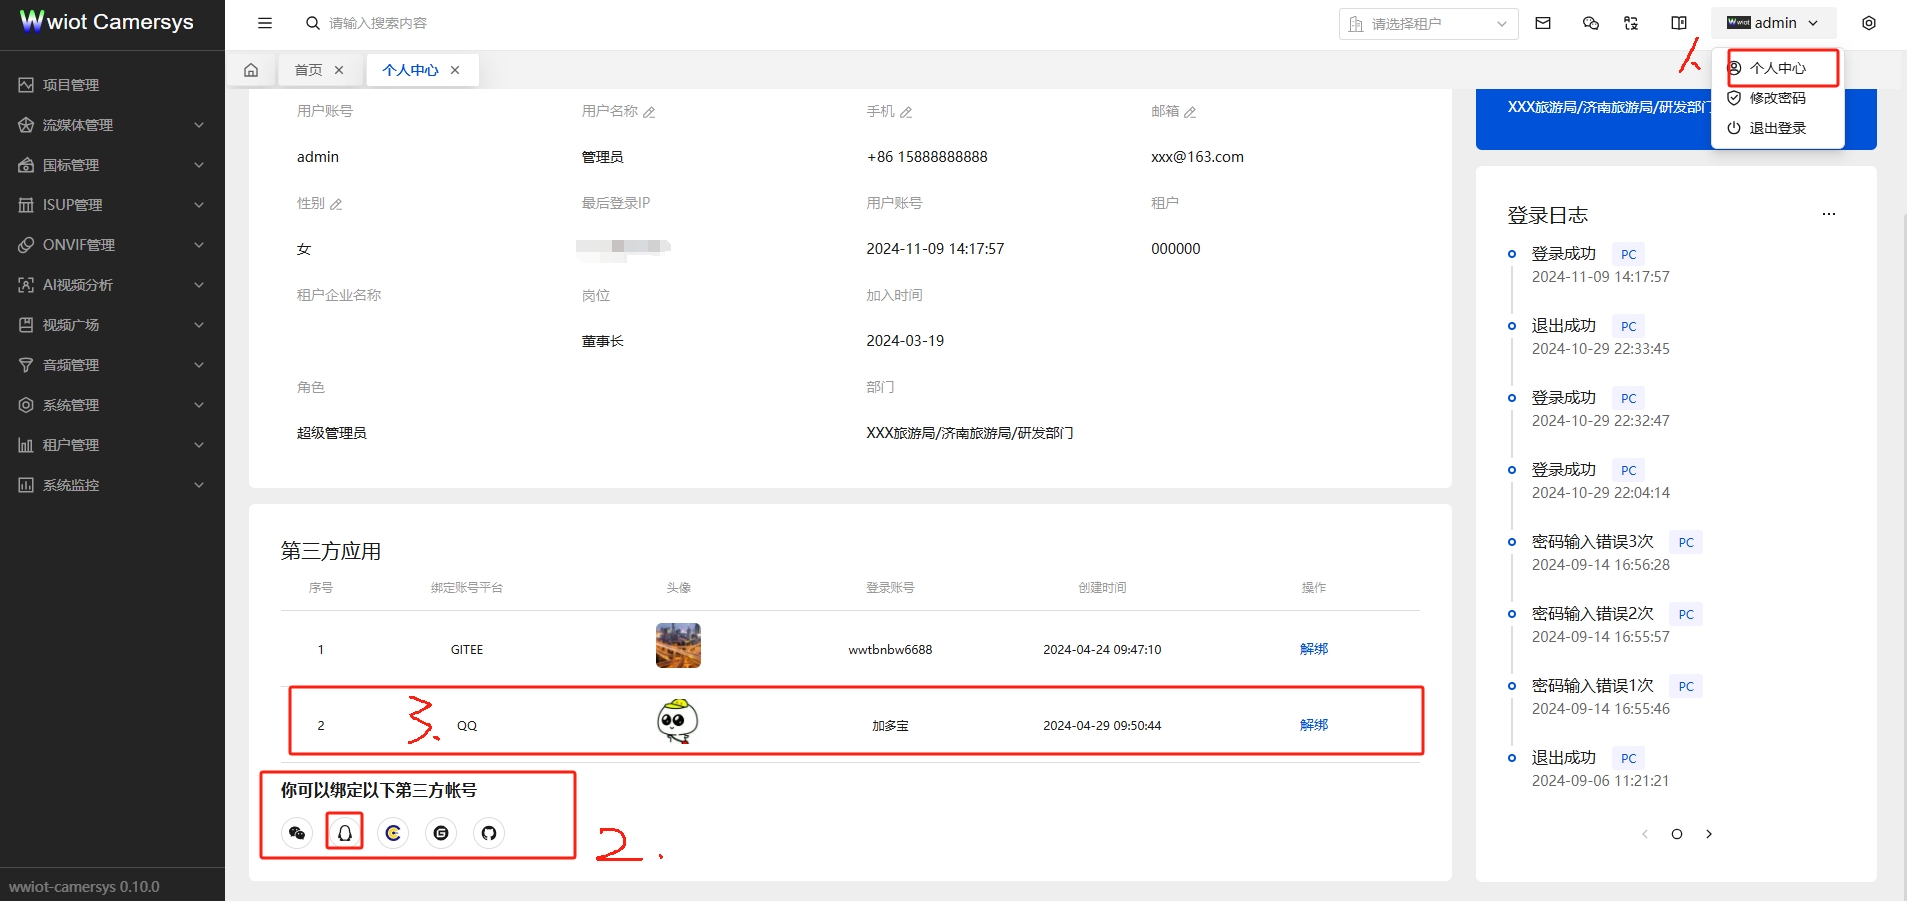
Task: Click the language translation icon in the header
Action: [x=1631, y=22]
